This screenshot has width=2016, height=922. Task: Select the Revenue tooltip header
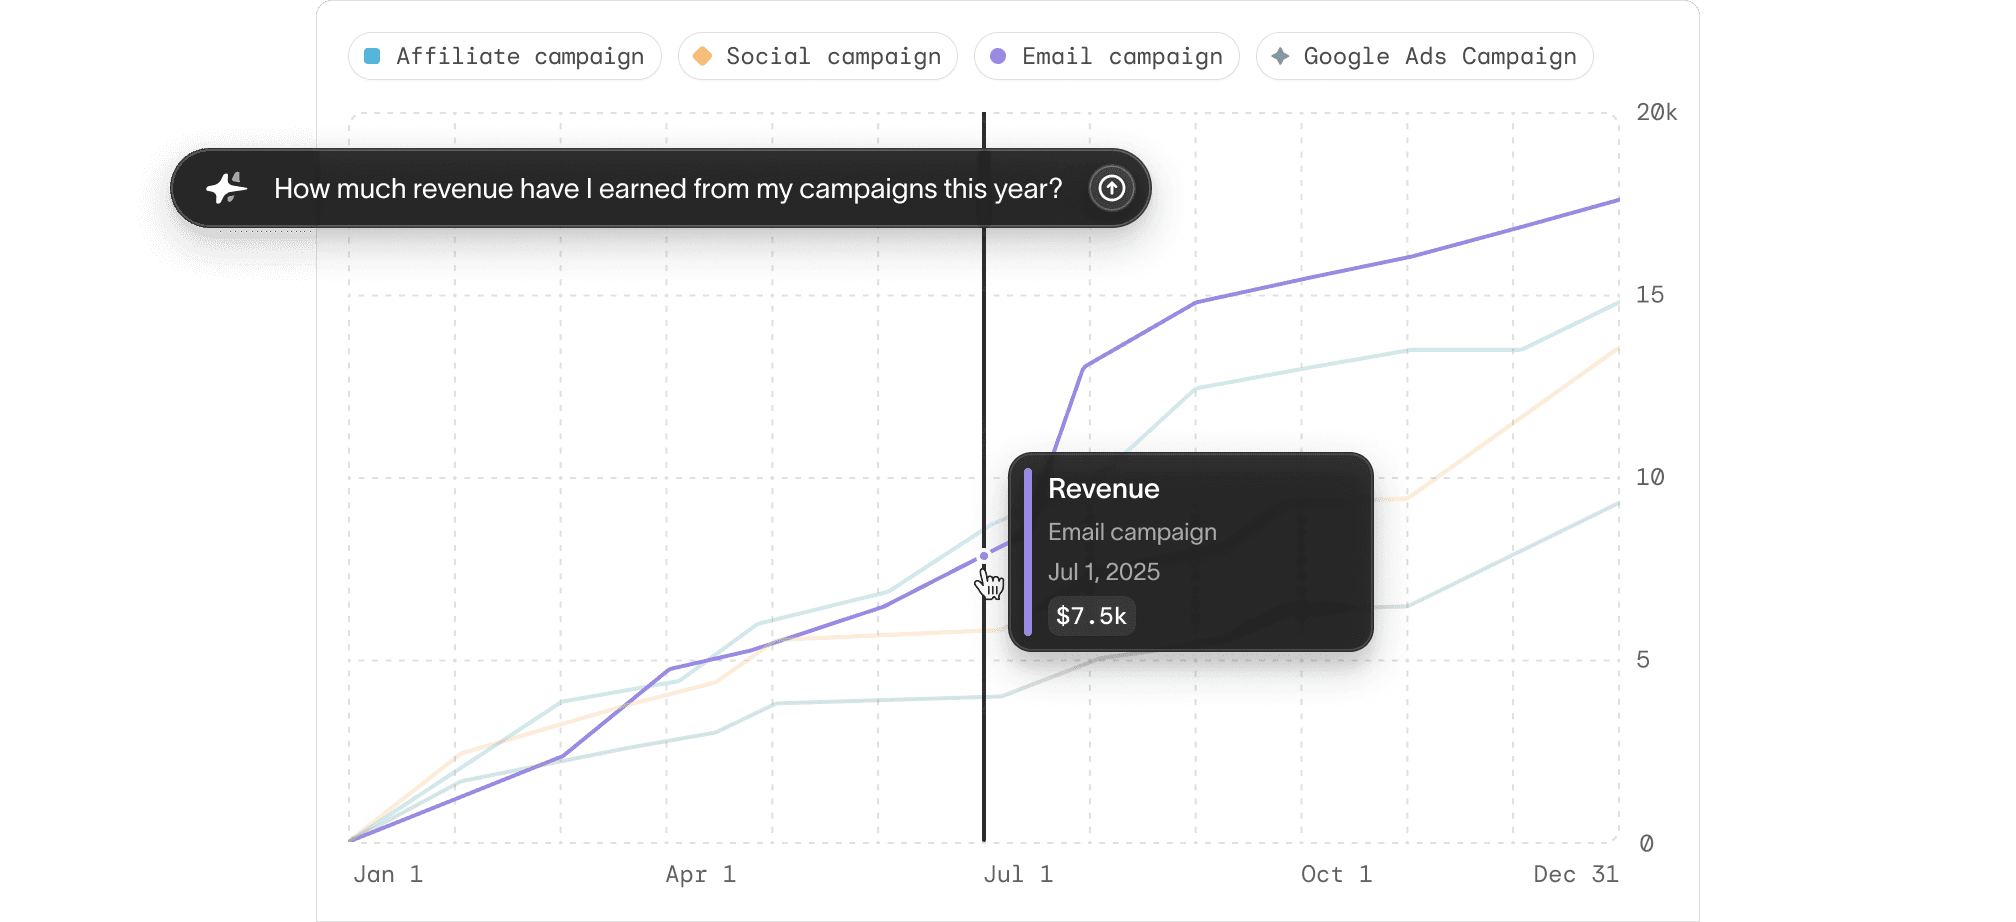(x=1103, y=489)
